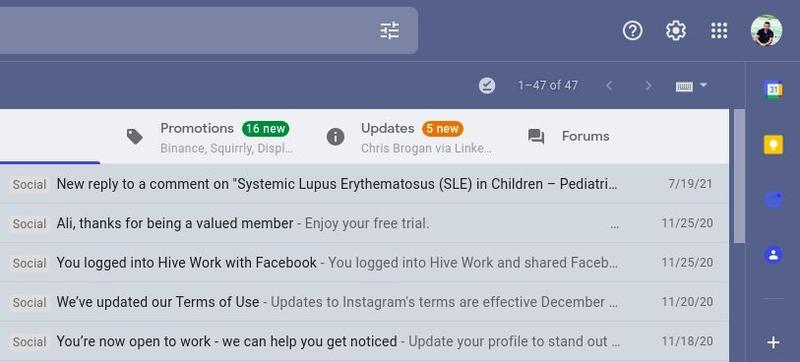Go to newer messages page arrow
This screenshot has width=800, height=362.
(609, 86)
